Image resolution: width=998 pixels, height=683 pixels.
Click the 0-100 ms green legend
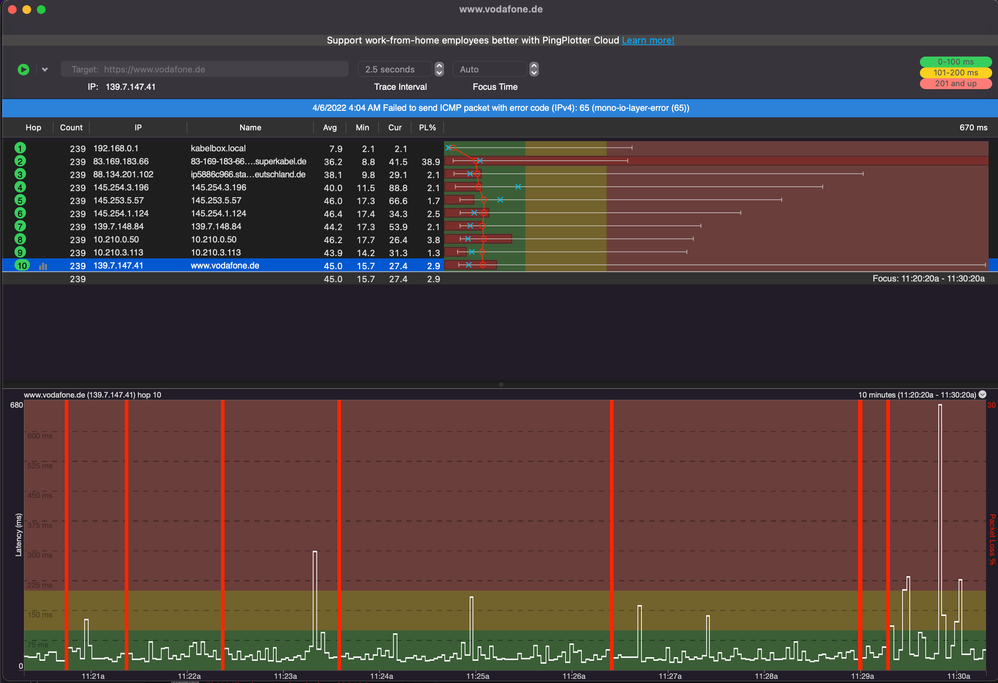coord(955,62)
